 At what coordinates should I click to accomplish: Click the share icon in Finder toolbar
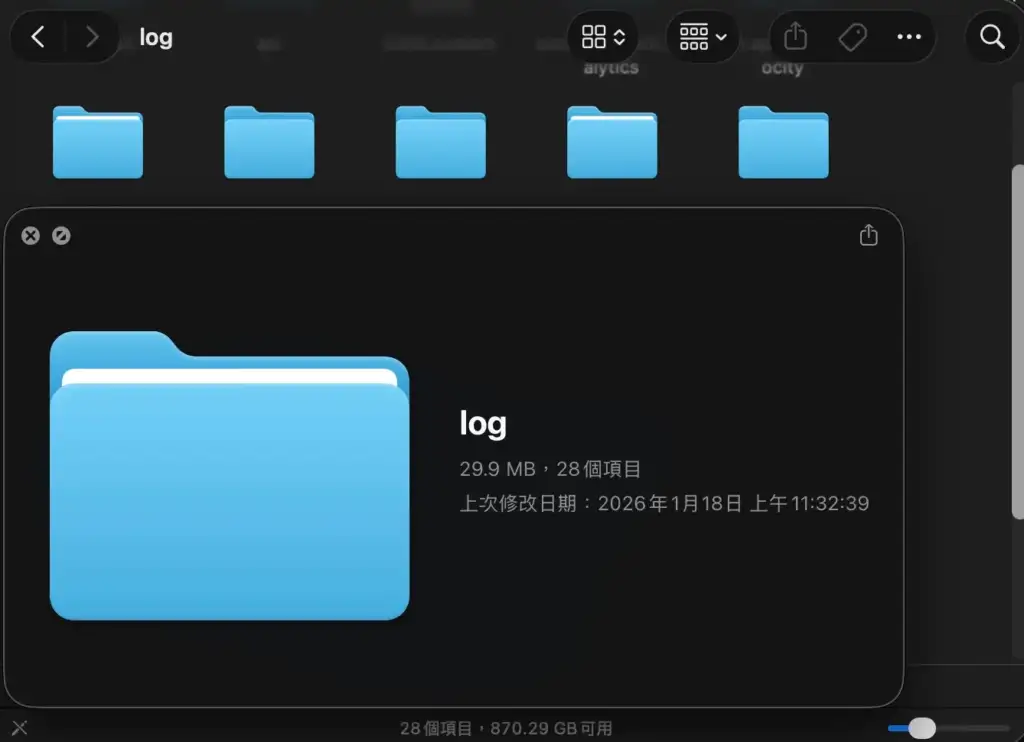(795, 38)
